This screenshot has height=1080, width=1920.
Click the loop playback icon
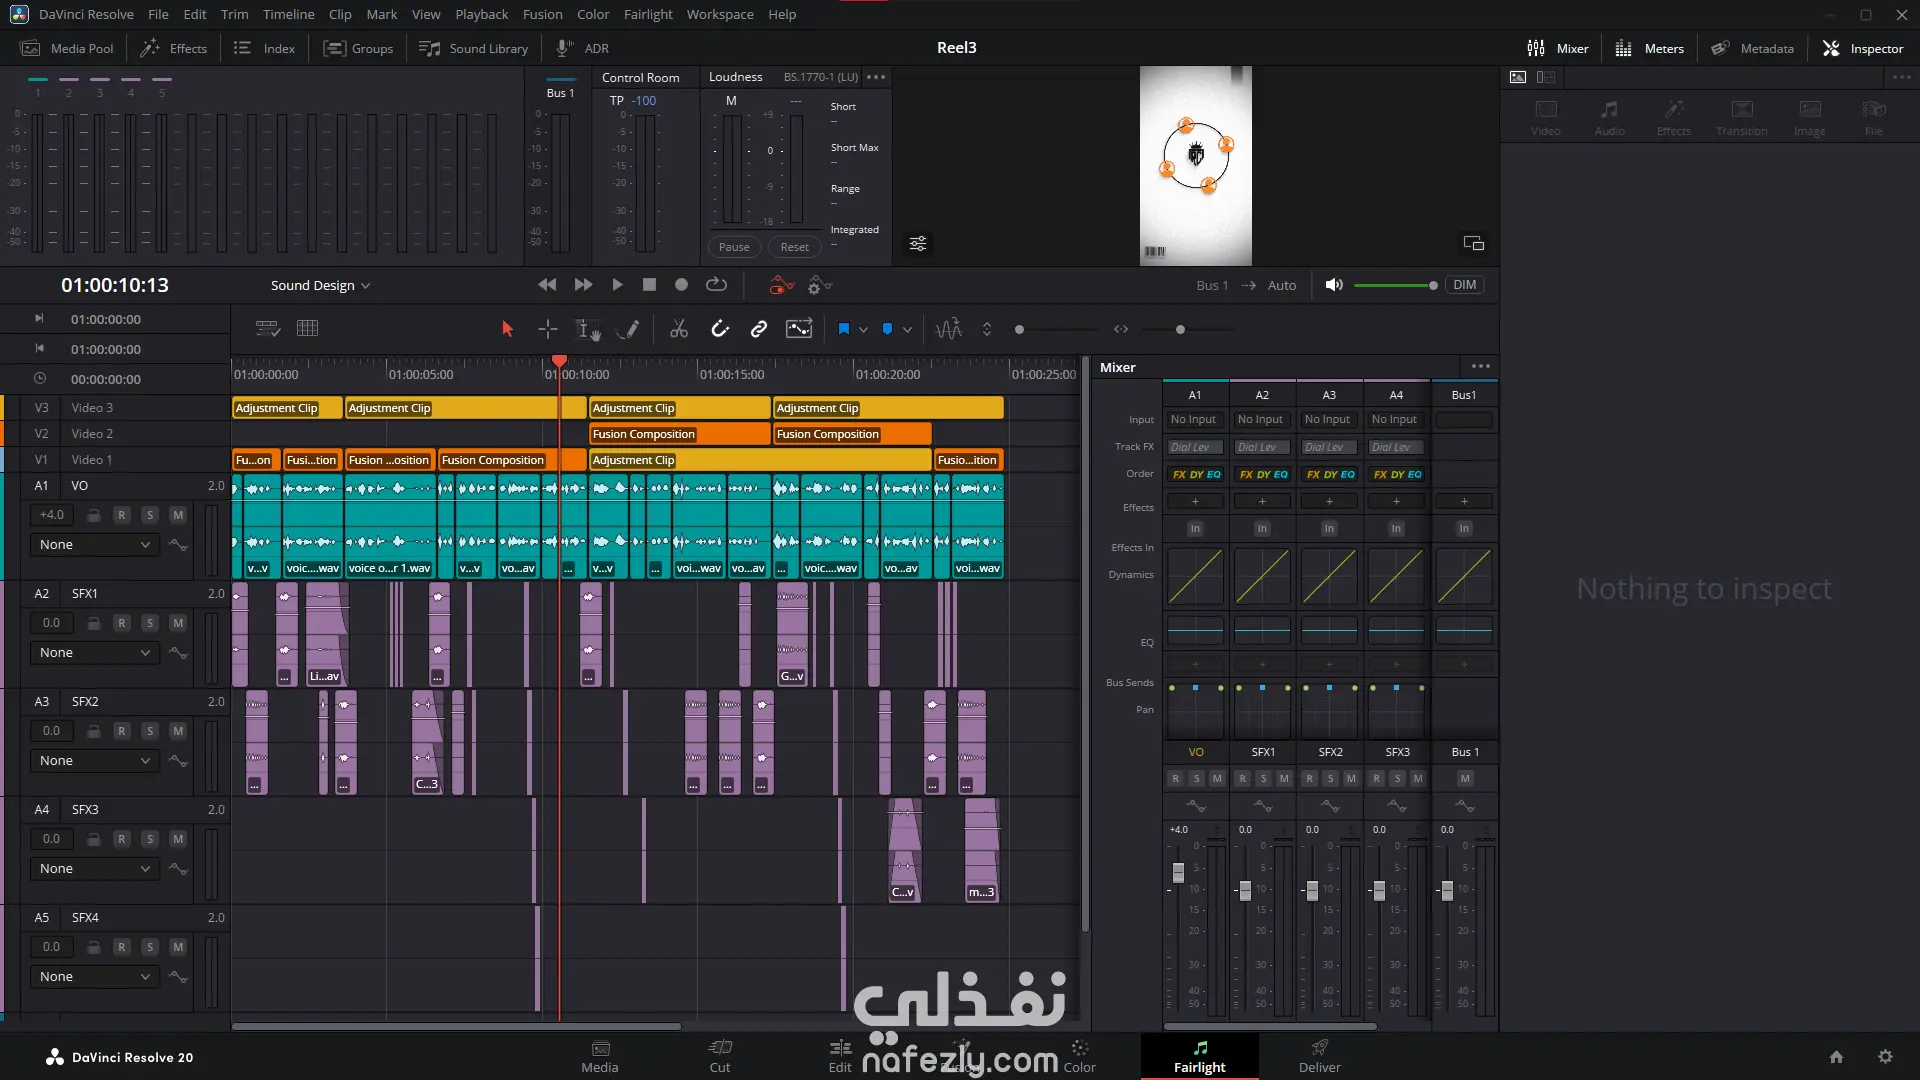(x=716, y=285)
